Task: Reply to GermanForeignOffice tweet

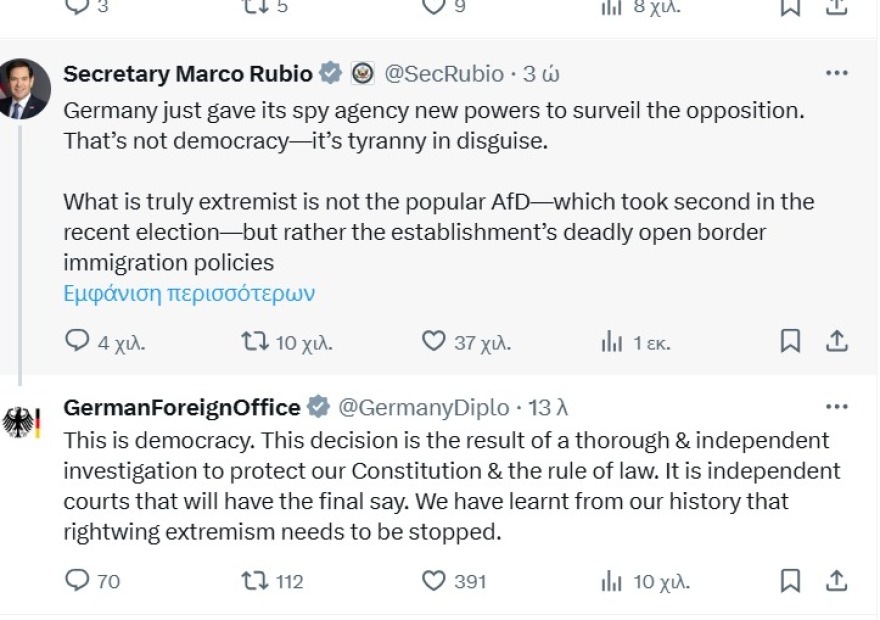Action: pyautogui.click(x=78, y=580)
